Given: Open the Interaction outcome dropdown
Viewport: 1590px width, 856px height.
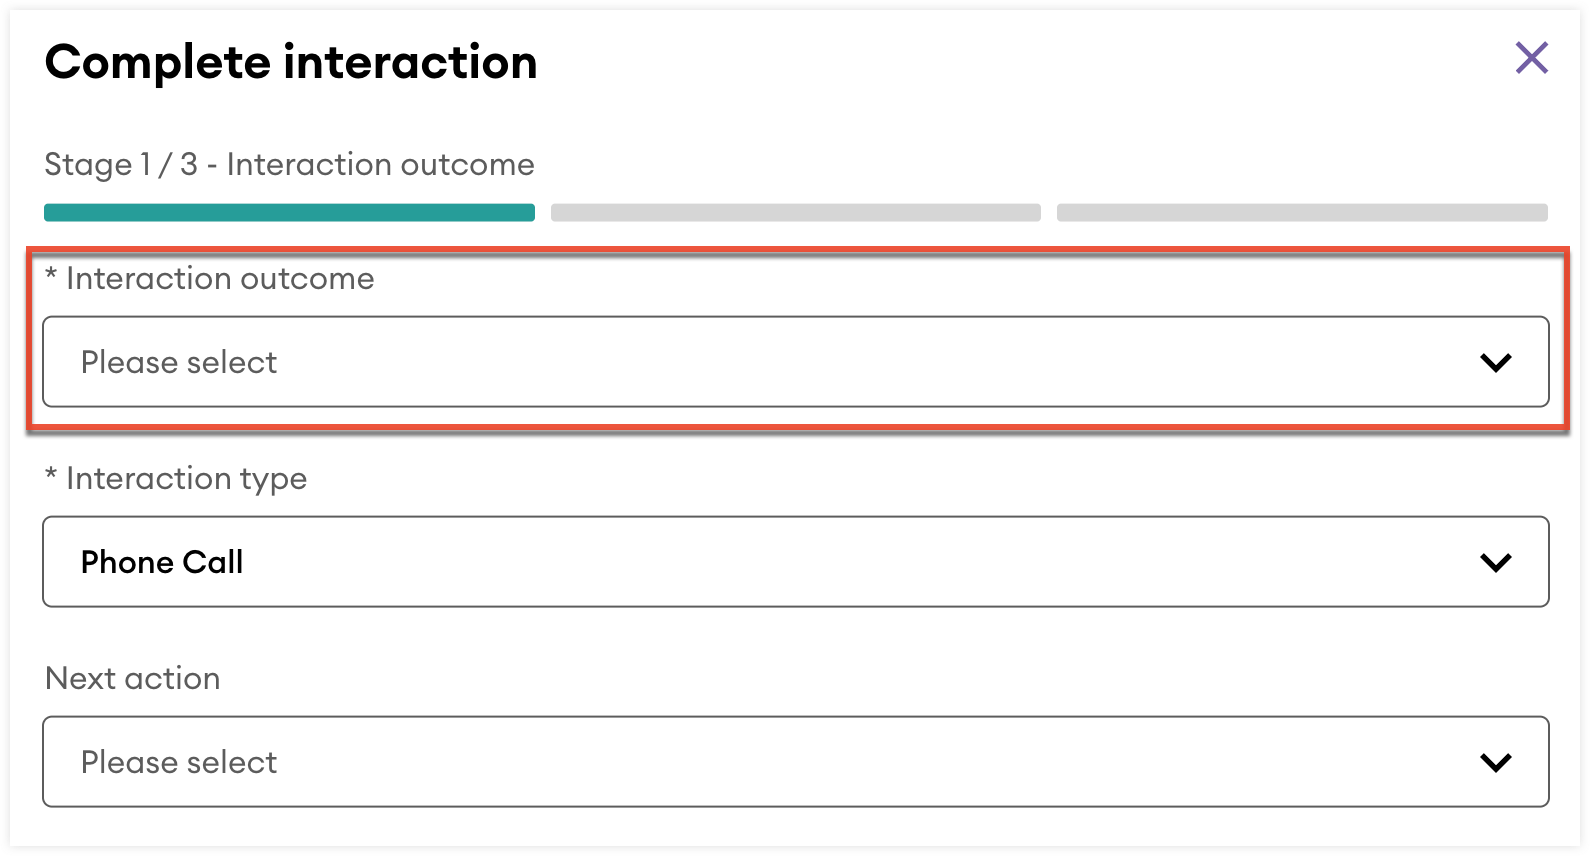Looking at the screenshot, I should pos(794,362).
